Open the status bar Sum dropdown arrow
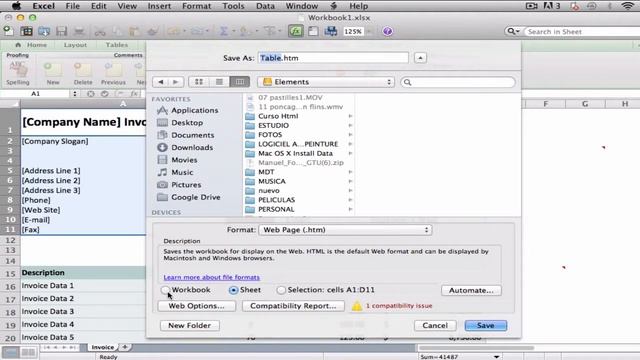 (x=496, y=357)
